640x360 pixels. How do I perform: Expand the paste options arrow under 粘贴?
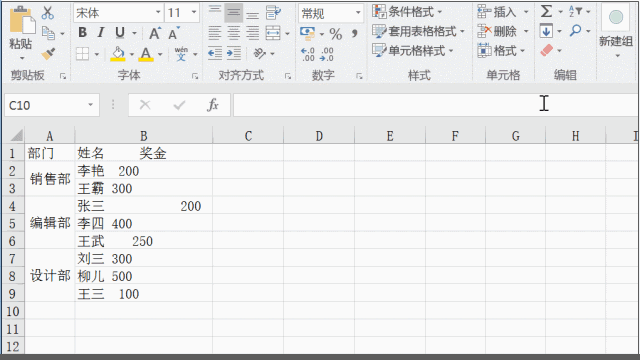[22, 58]
